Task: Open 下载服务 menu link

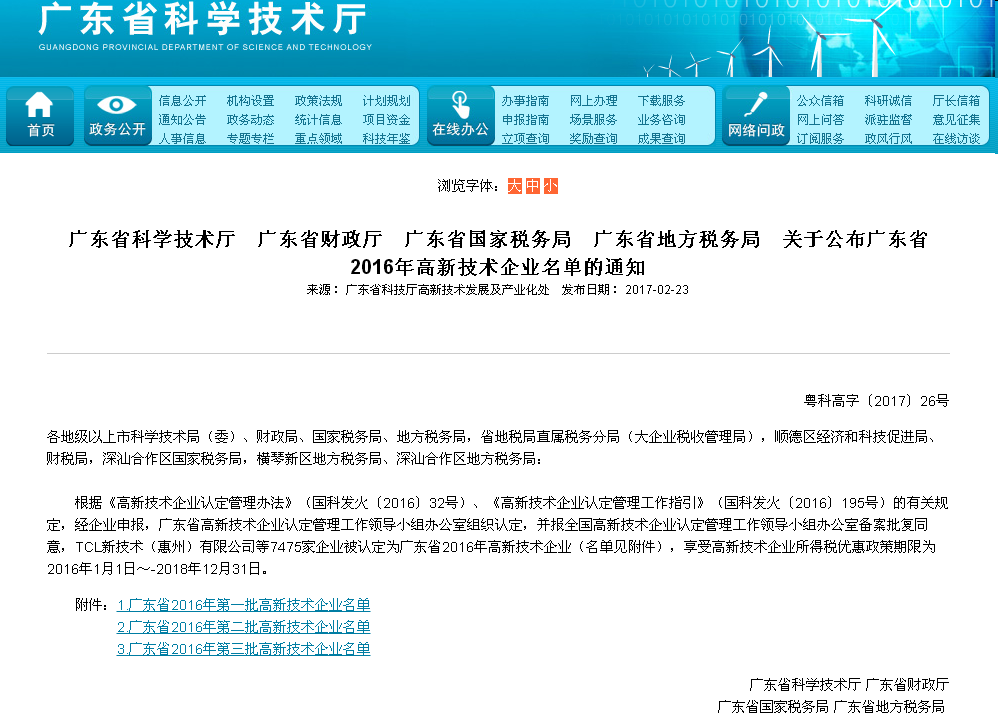Action: [661, 101]
